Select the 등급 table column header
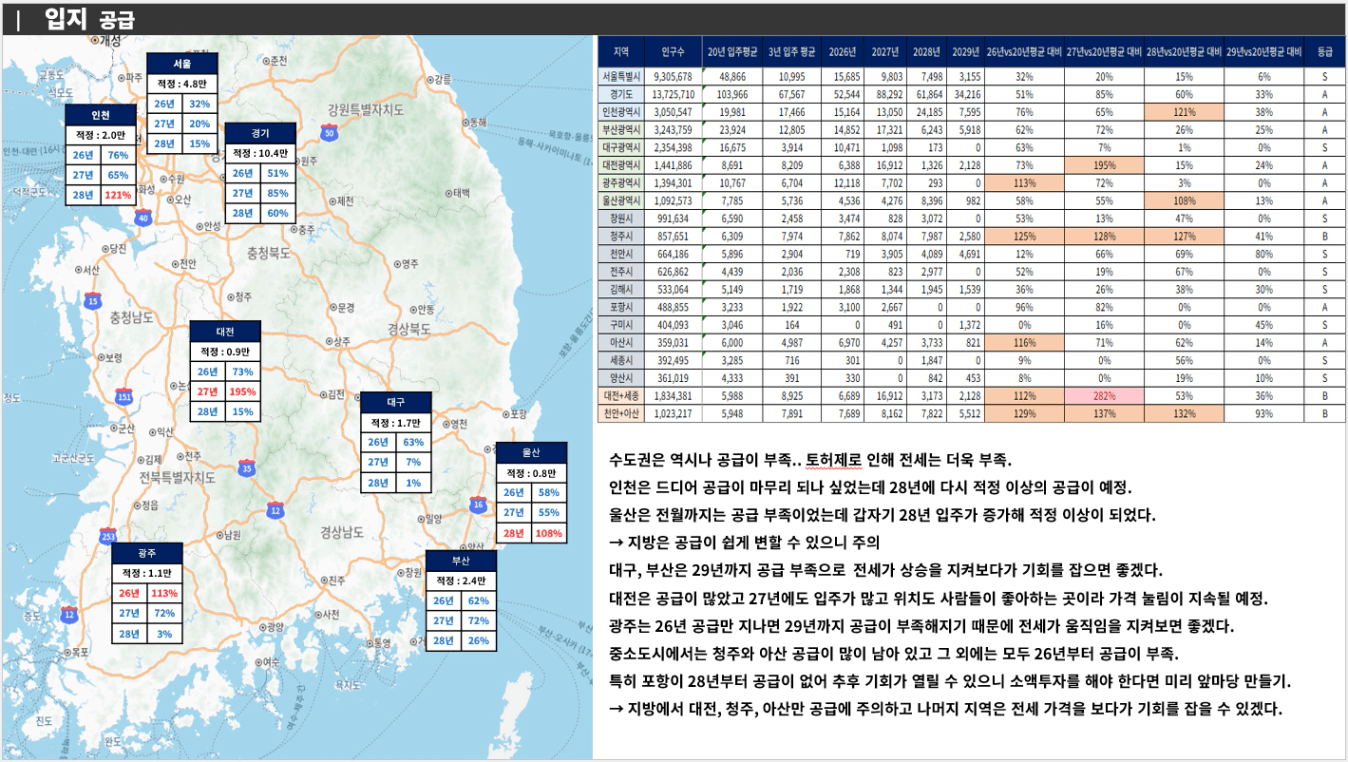This screenshot has width=1348, height=762. pos(1324,51)
